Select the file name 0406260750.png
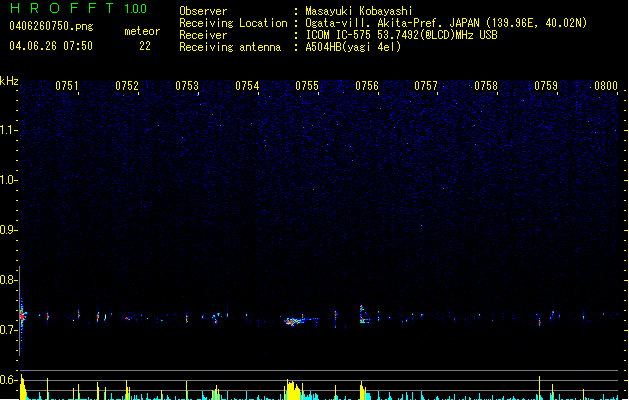This screenshot has height=400, width=629. click(x=51, y=26)
